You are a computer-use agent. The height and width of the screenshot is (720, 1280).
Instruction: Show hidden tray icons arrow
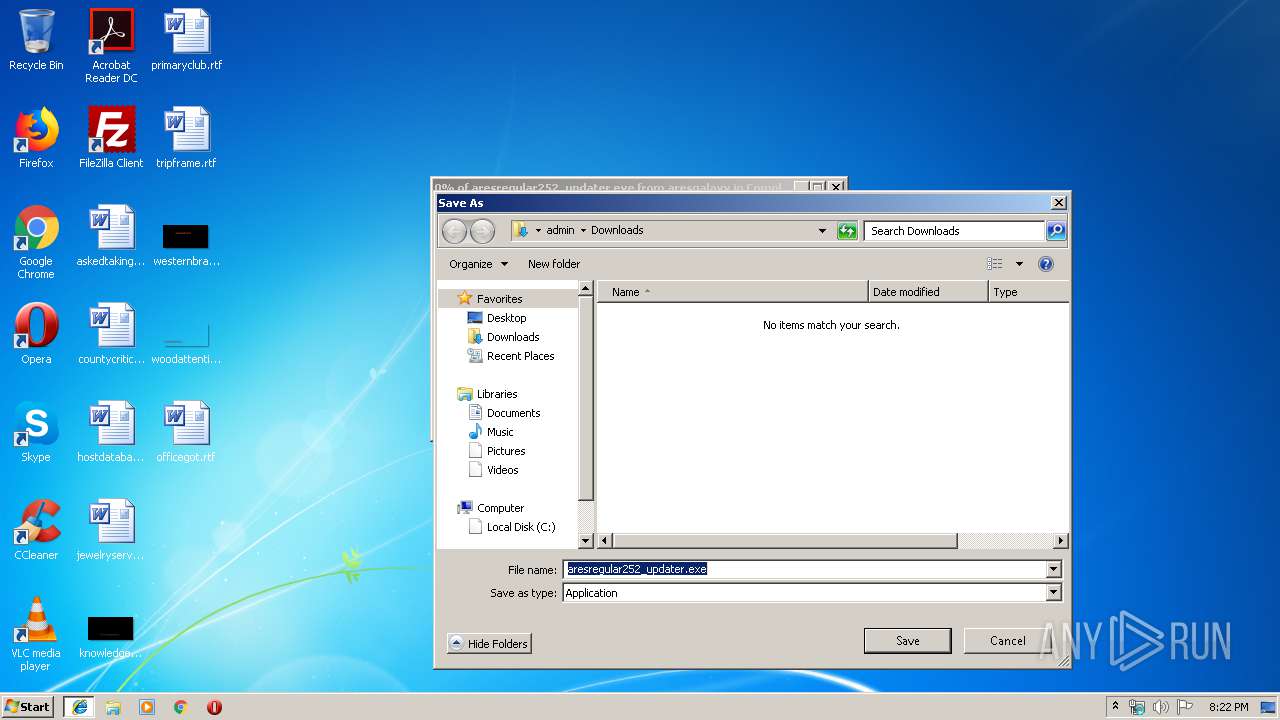1116,706
